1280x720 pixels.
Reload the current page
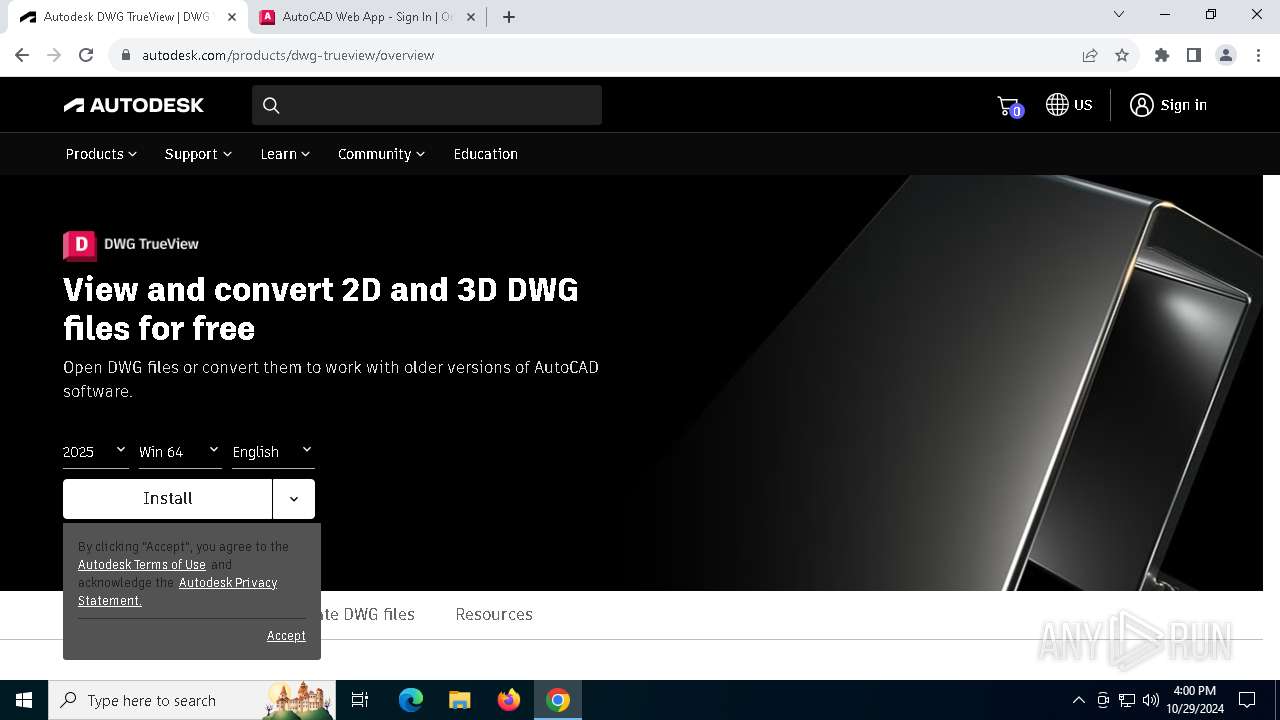pos(86,55)
